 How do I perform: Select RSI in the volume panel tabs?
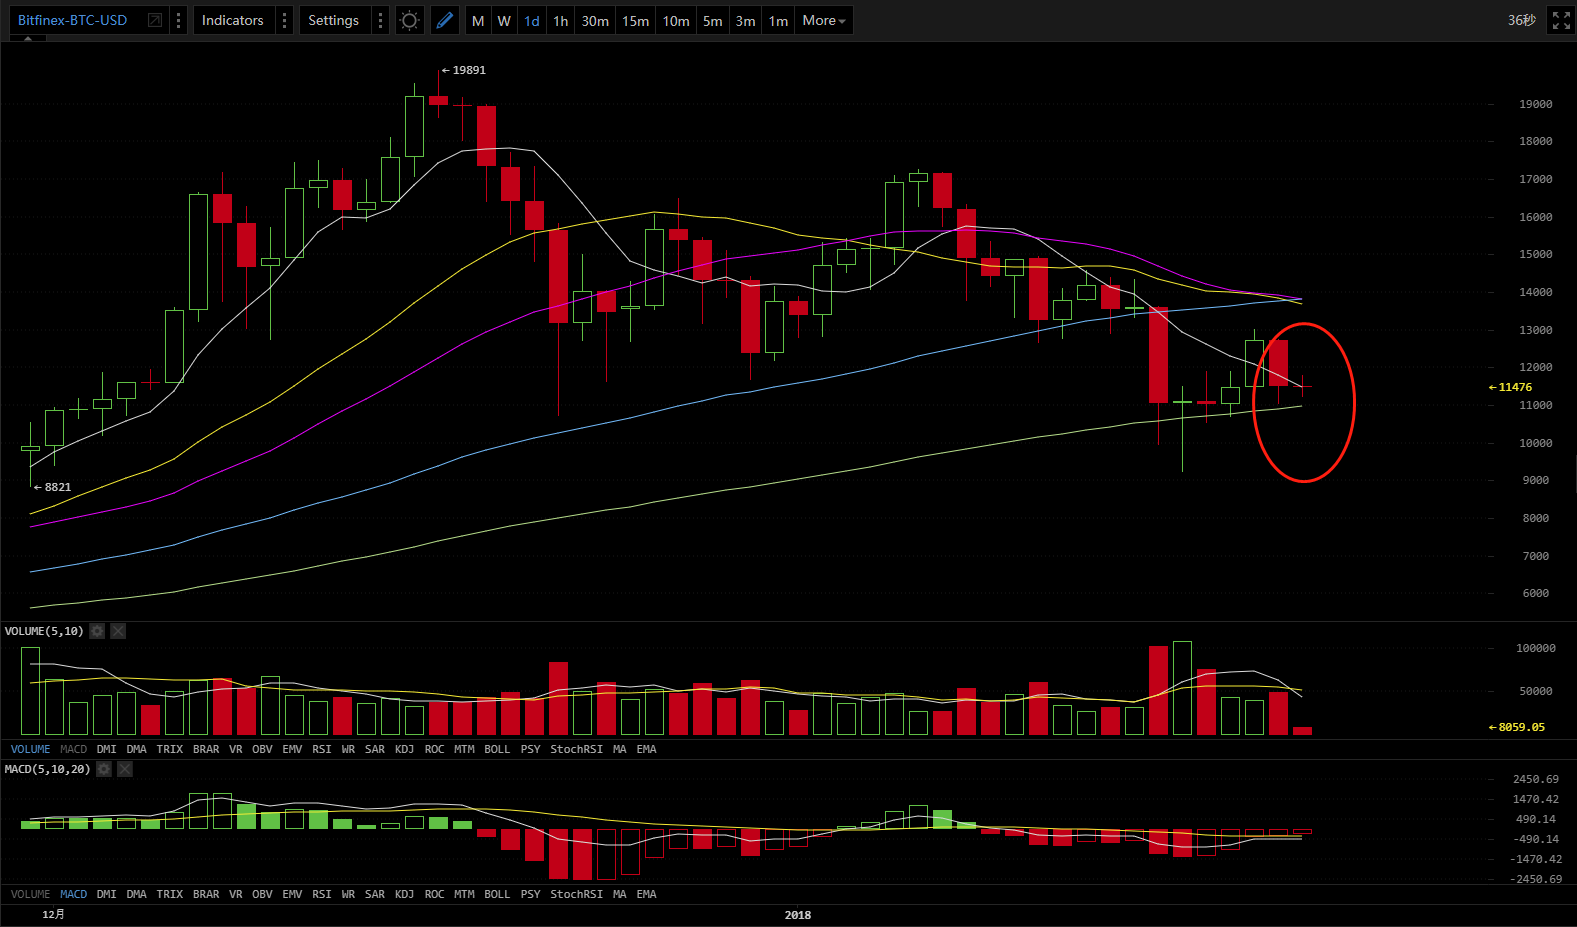tap(321, 749)
